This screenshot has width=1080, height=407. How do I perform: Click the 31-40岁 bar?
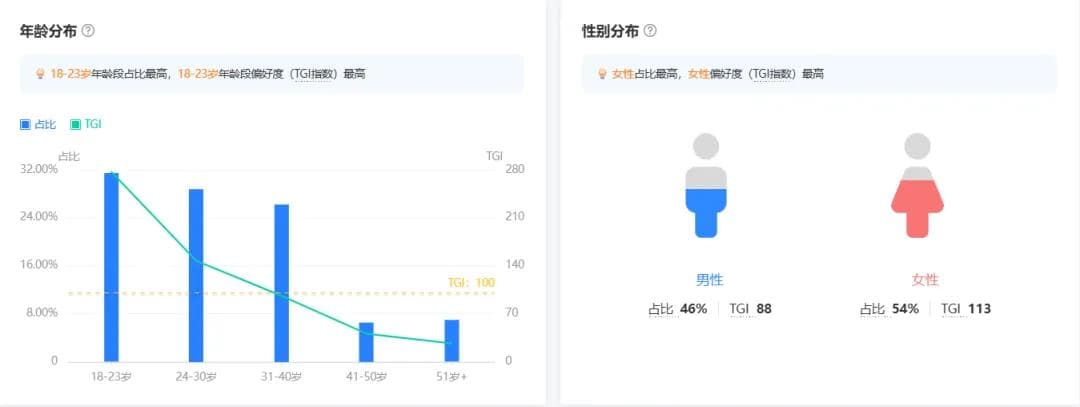point(281,283)
